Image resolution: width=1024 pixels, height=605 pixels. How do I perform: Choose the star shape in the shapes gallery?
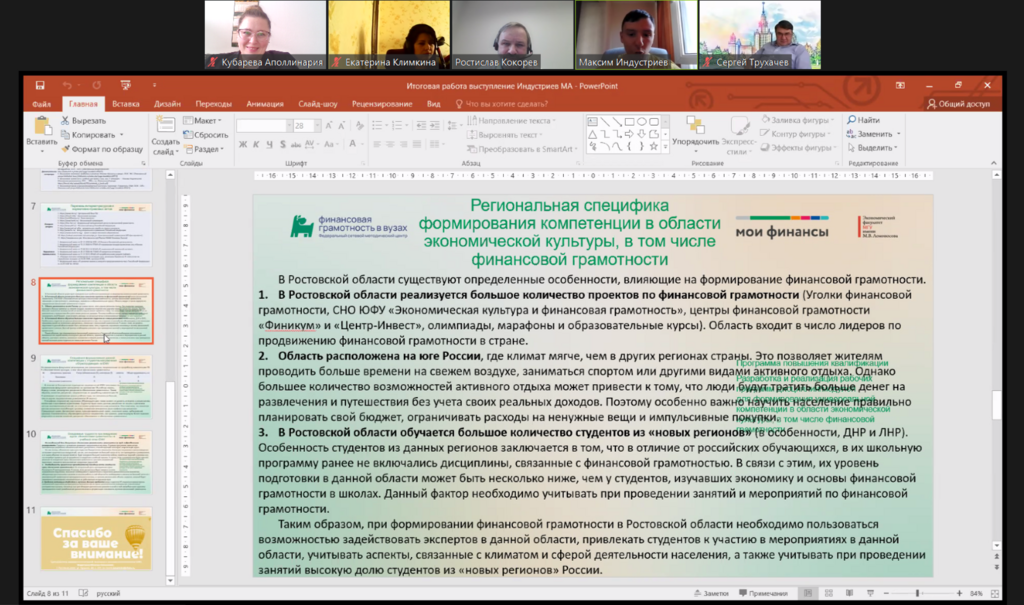[x=654, y=146]
